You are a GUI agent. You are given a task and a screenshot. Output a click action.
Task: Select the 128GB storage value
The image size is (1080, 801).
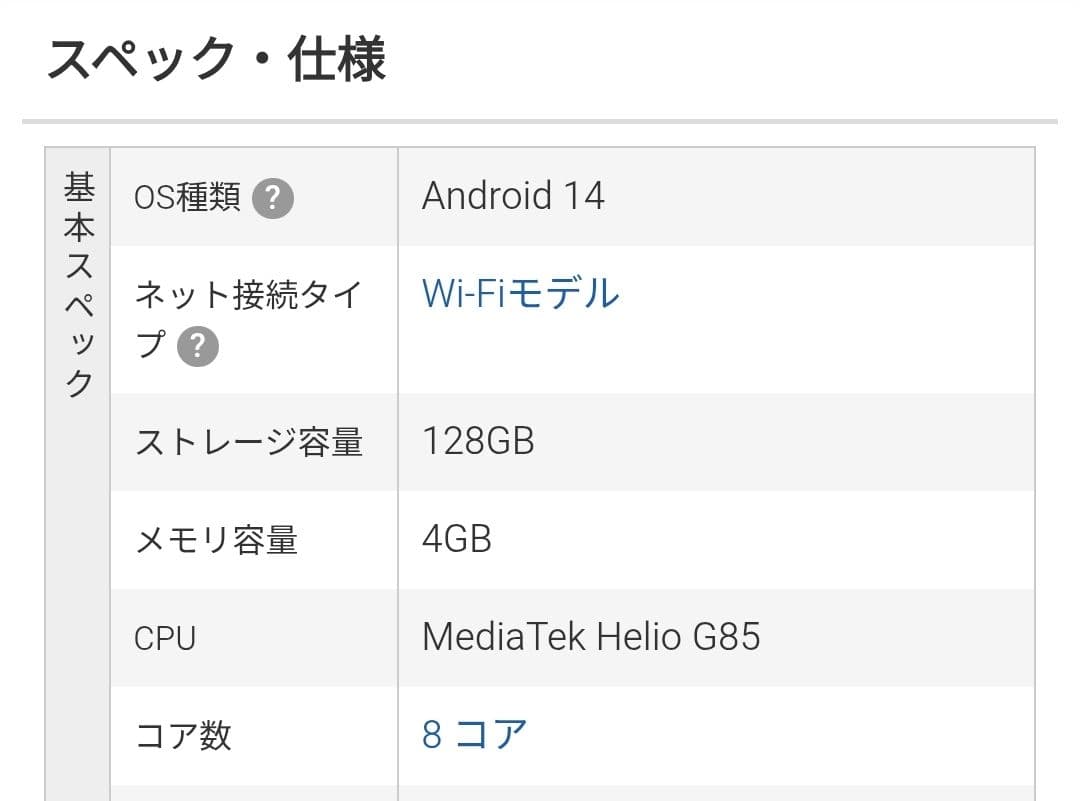coord(478,441)
